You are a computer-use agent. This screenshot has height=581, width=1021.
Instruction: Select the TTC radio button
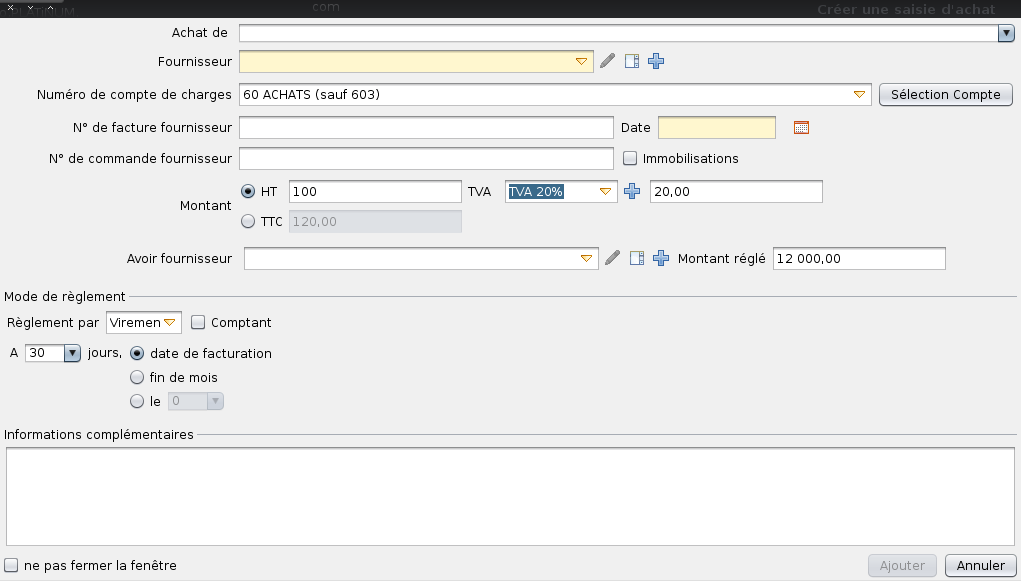(x=248, y=222)
